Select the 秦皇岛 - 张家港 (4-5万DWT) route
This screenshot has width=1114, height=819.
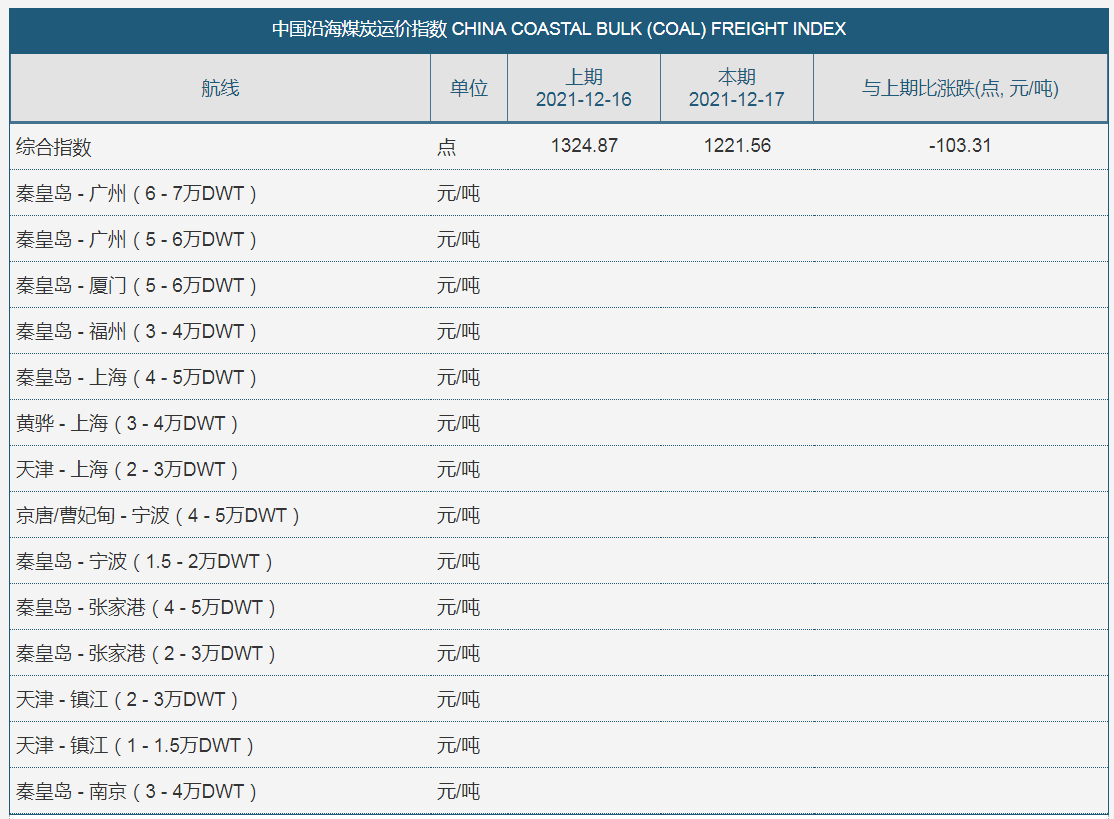click(146, 607)
